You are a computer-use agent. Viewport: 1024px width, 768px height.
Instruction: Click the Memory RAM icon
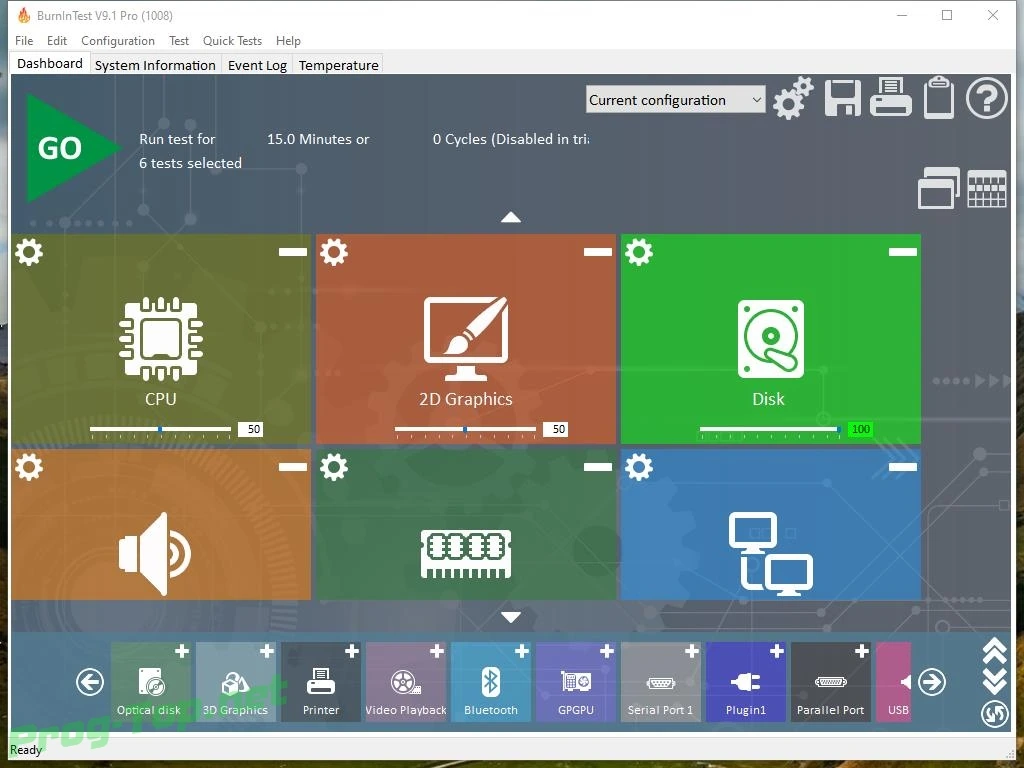(x=466, y=554)
